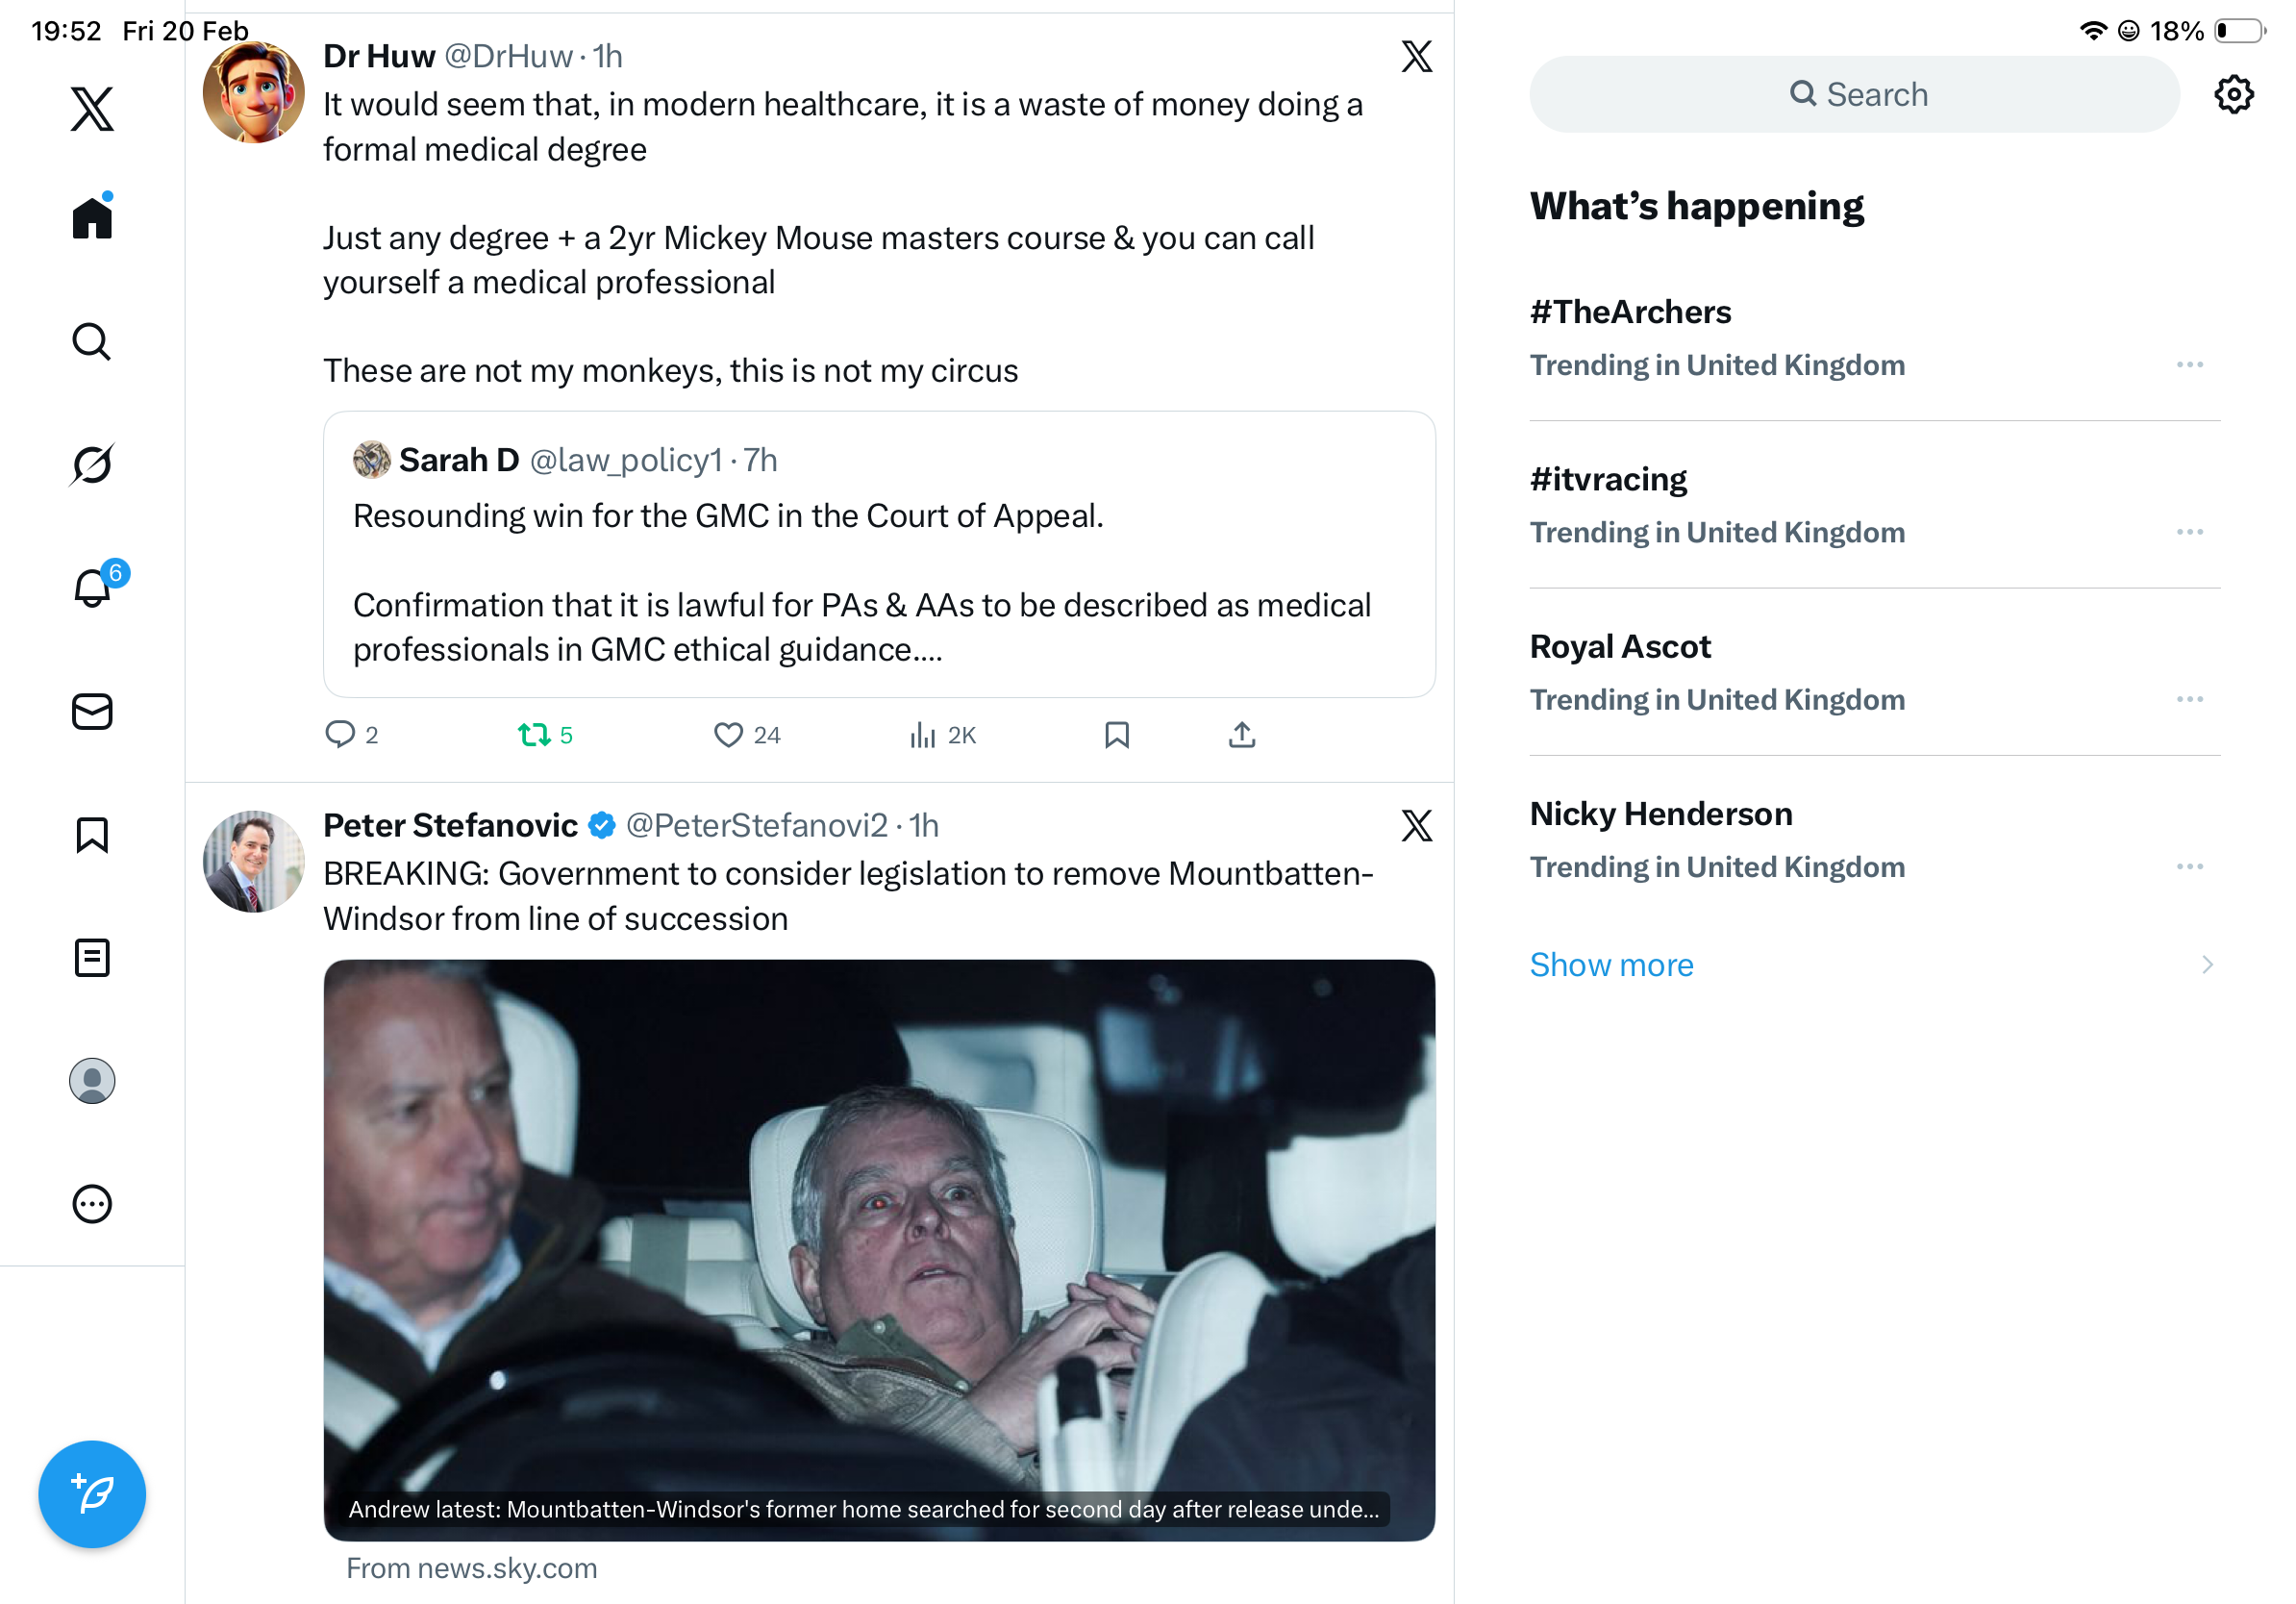Viewport: 2296px width, 1604px height.
Task: Open more options for Royal Ascot trend
Action: [2189, 700]
